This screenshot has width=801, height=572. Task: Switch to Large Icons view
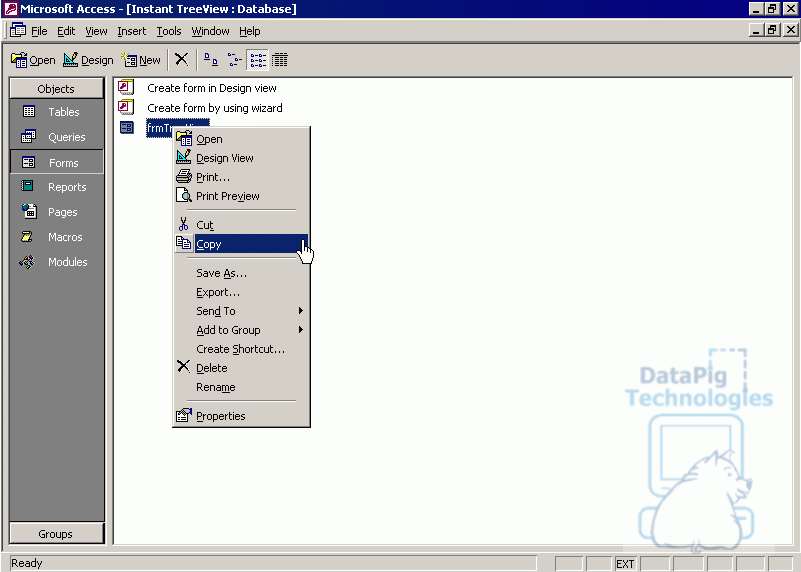211,60
